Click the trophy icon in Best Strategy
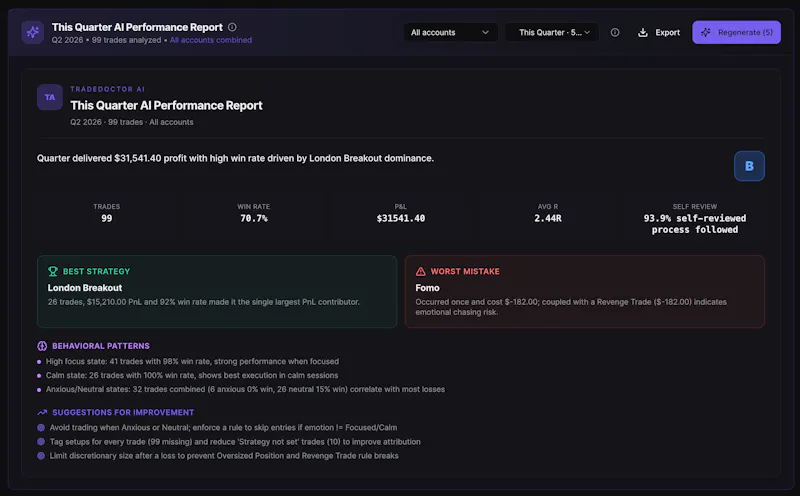The width and height of the screenshot is (800, 496). [53, 271]
